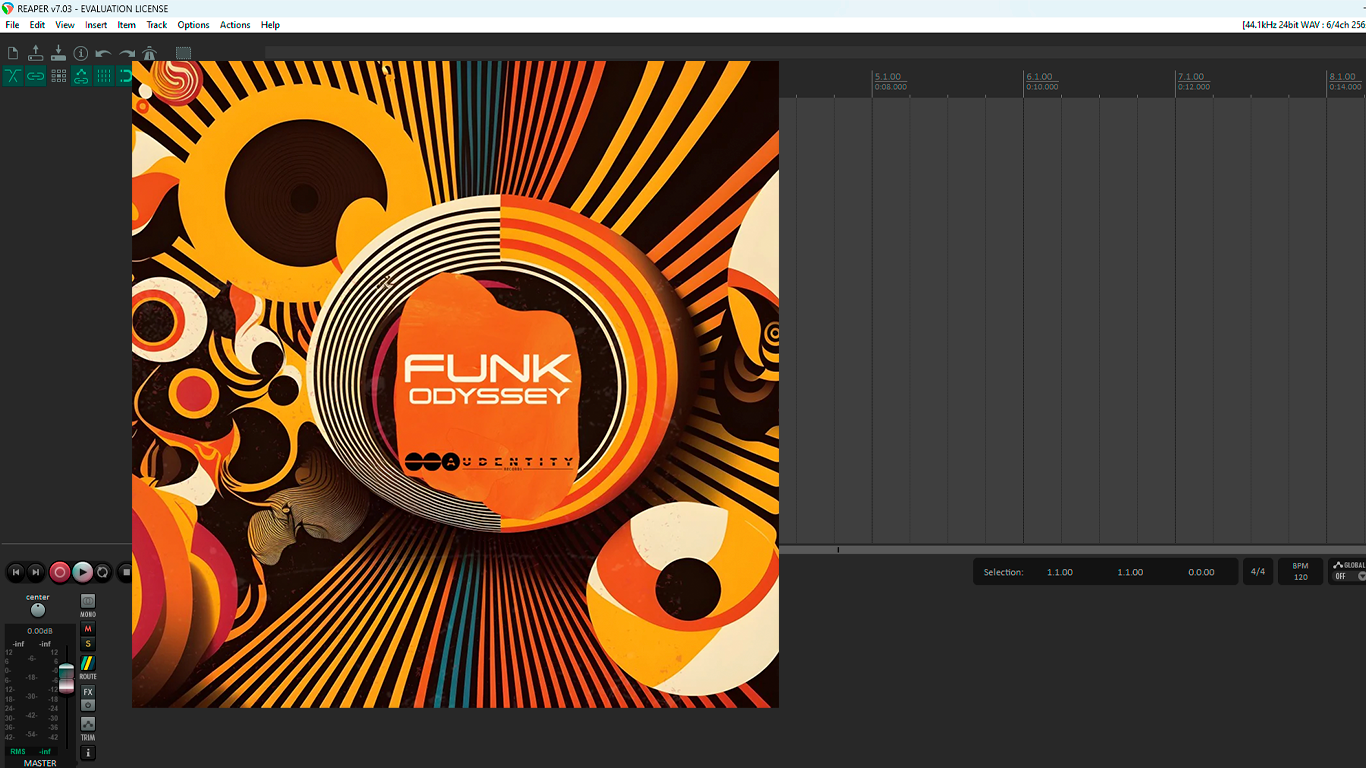
Task: Click the selection end field showing second 1.1.00
Action: click(1130, 572)
